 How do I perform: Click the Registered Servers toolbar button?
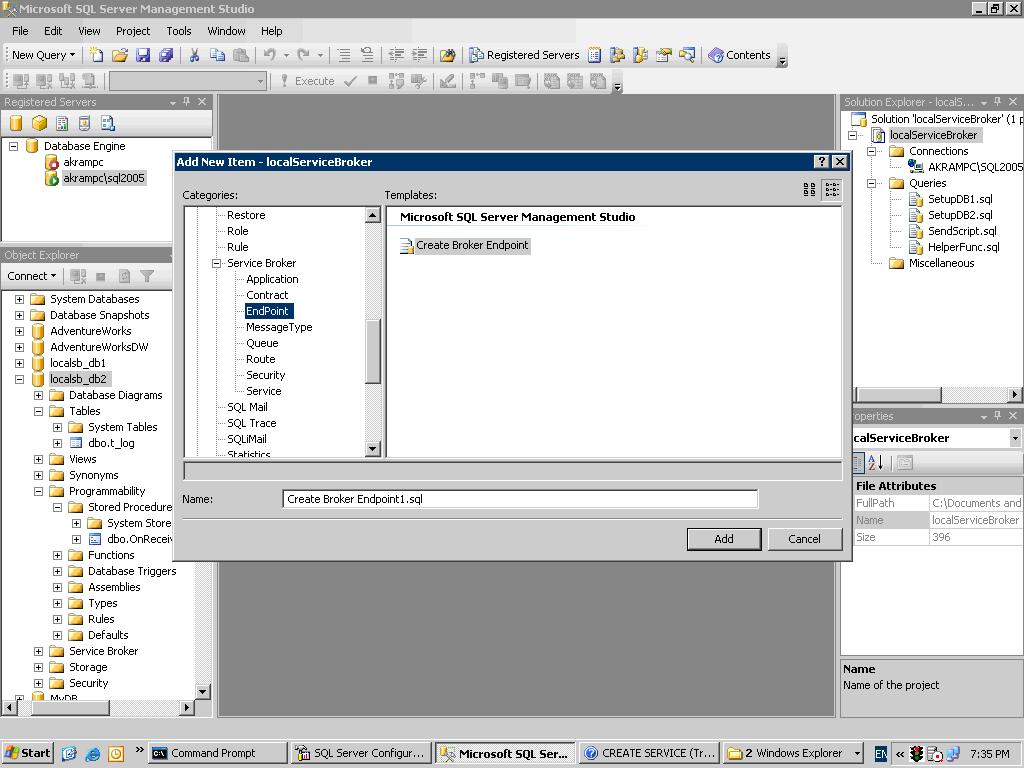(524, 55)
